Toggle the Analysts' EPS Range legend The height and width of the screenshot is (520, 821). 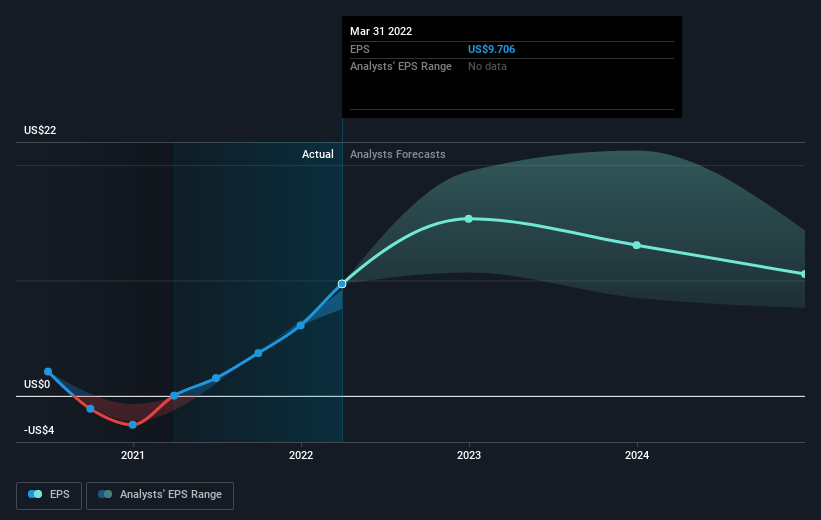coord(160,495)
